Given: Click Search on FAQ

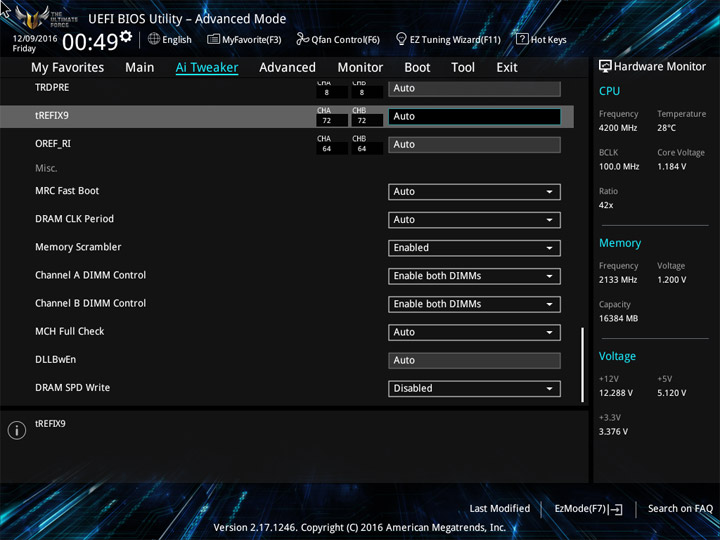Looking at the screenshot, I should tap(680, 509).
